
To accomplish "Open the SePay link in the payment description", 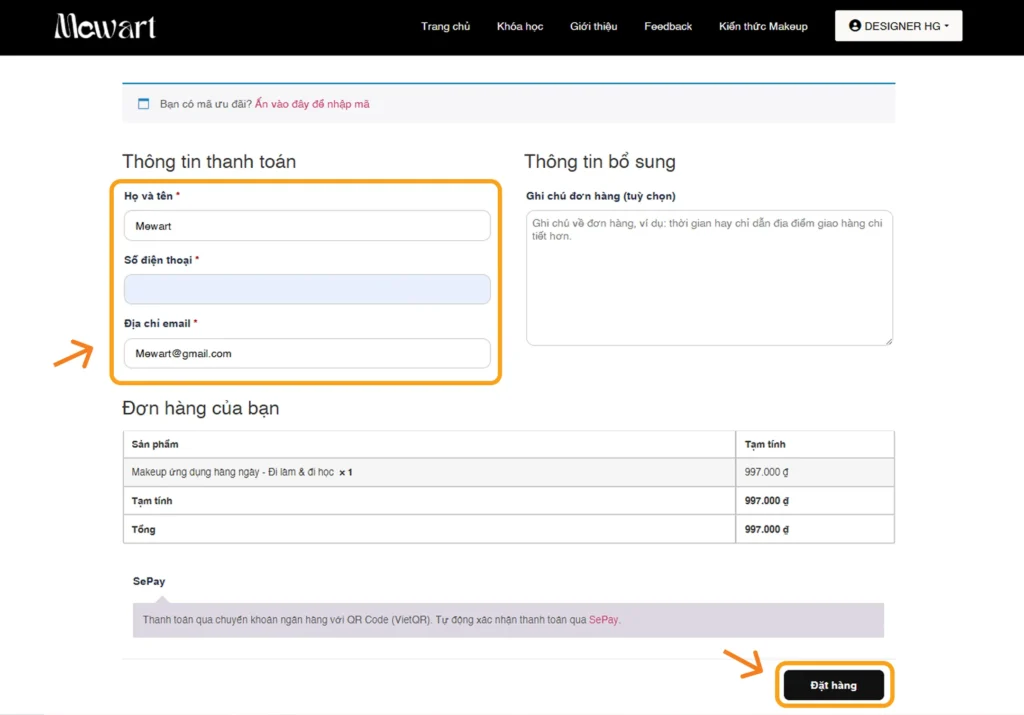I will (x=603, y=620).
